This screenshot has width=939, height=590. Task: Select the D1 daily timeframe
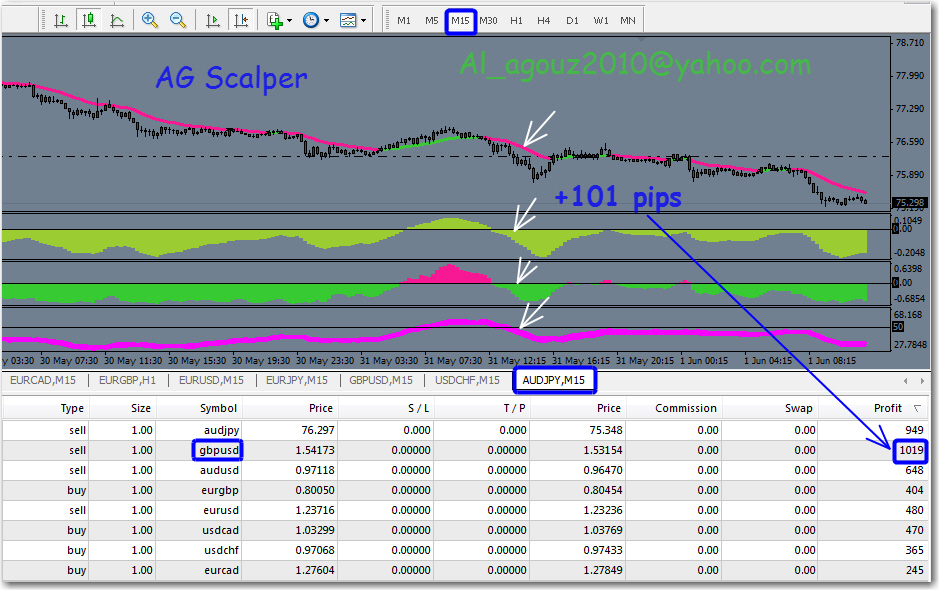(x=572, y=20)
